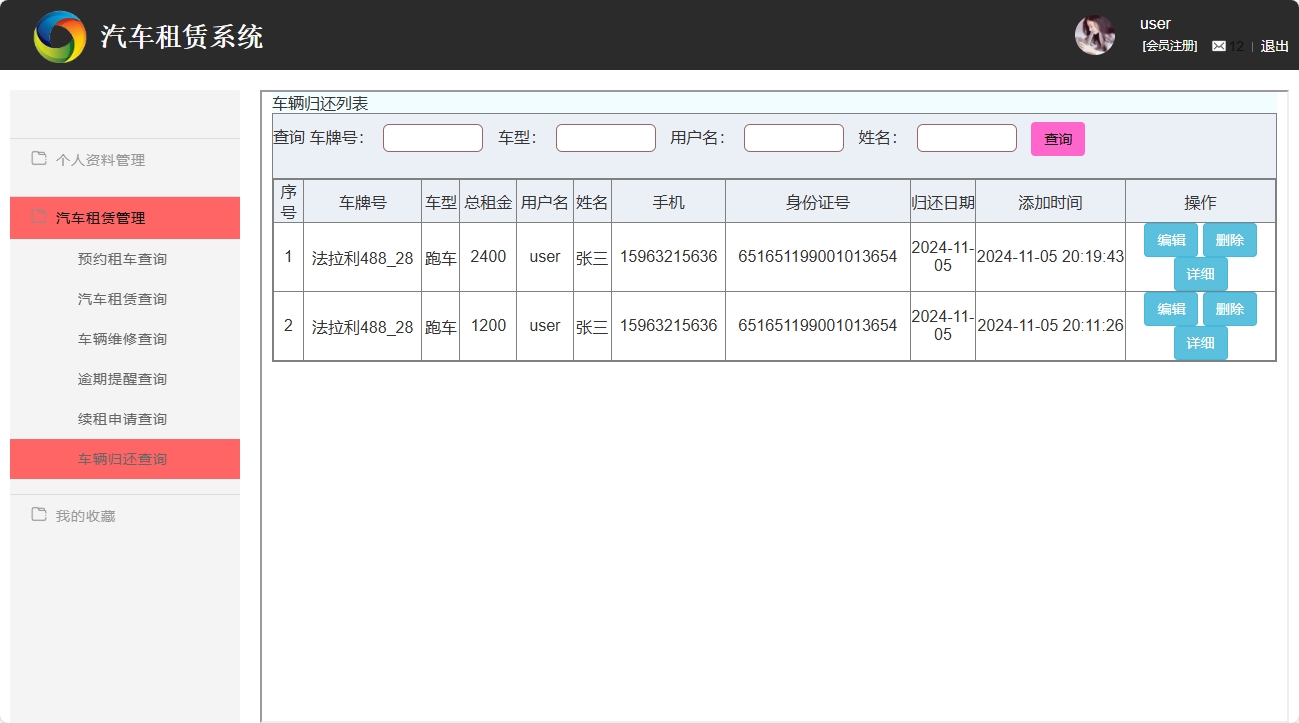Open the message envelope icon showing 12
This screenshot has height=723, width=1299.
pyautogui.click(x=1220, y=45)
